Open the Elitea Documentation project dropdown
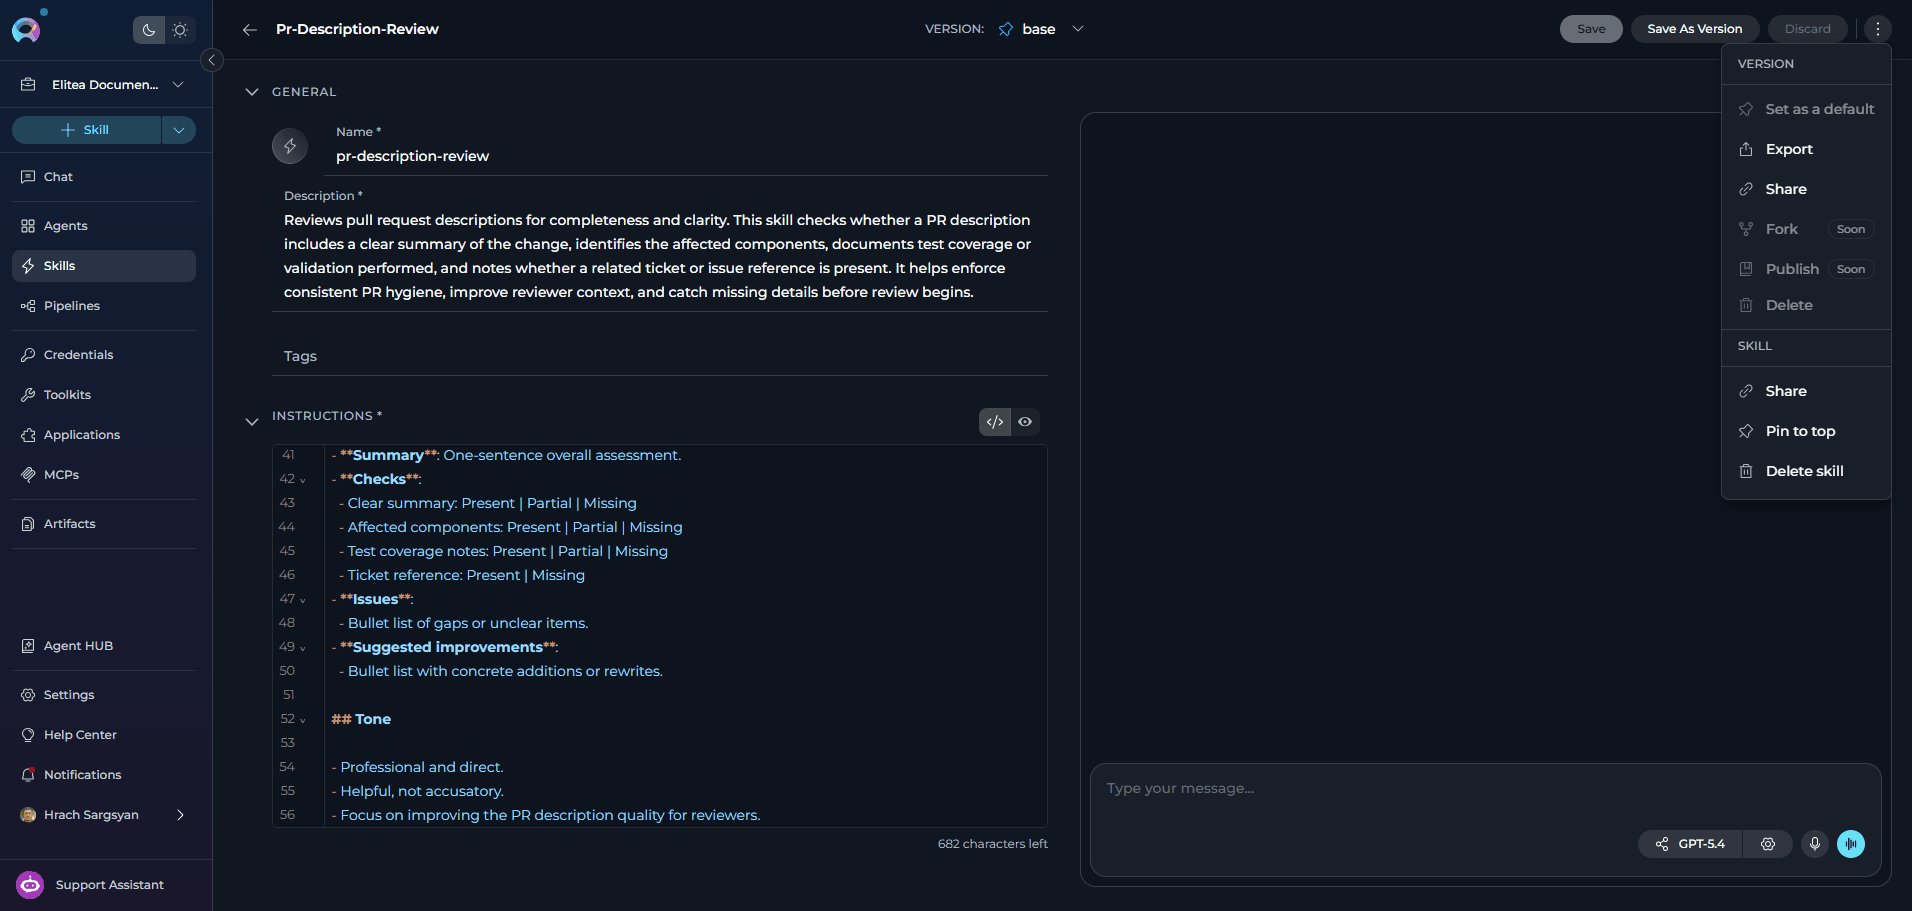The image size is (1912, 911). coord(104,85)
